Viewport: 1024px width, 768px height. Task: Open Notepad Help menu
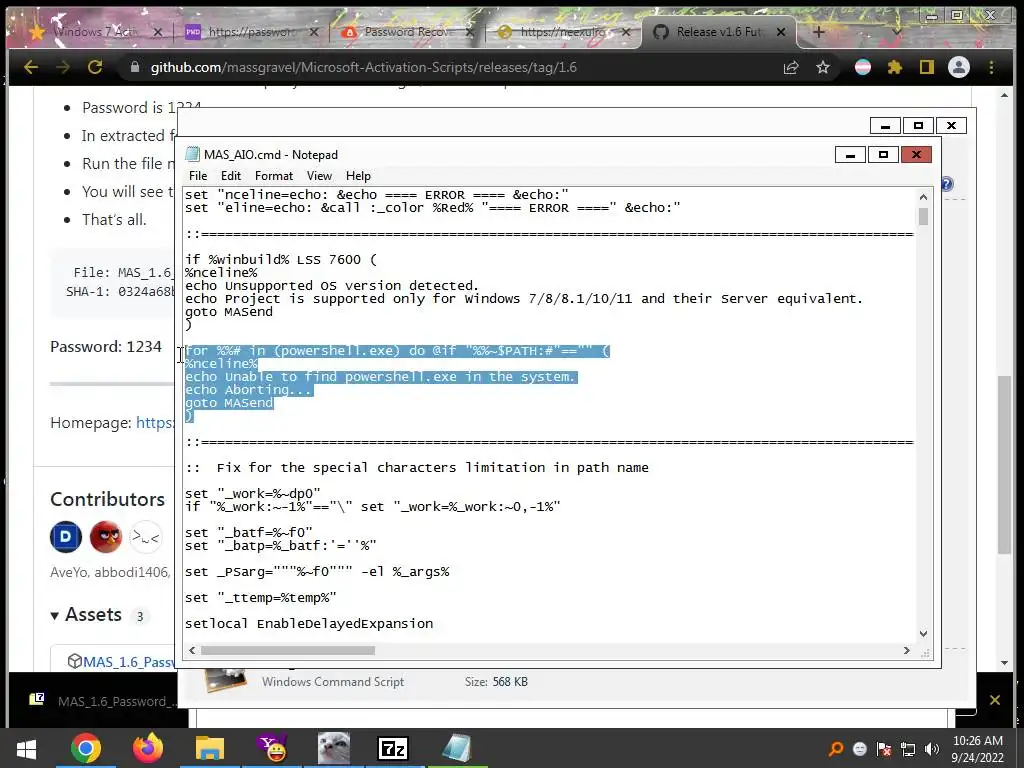pos(358,176)
